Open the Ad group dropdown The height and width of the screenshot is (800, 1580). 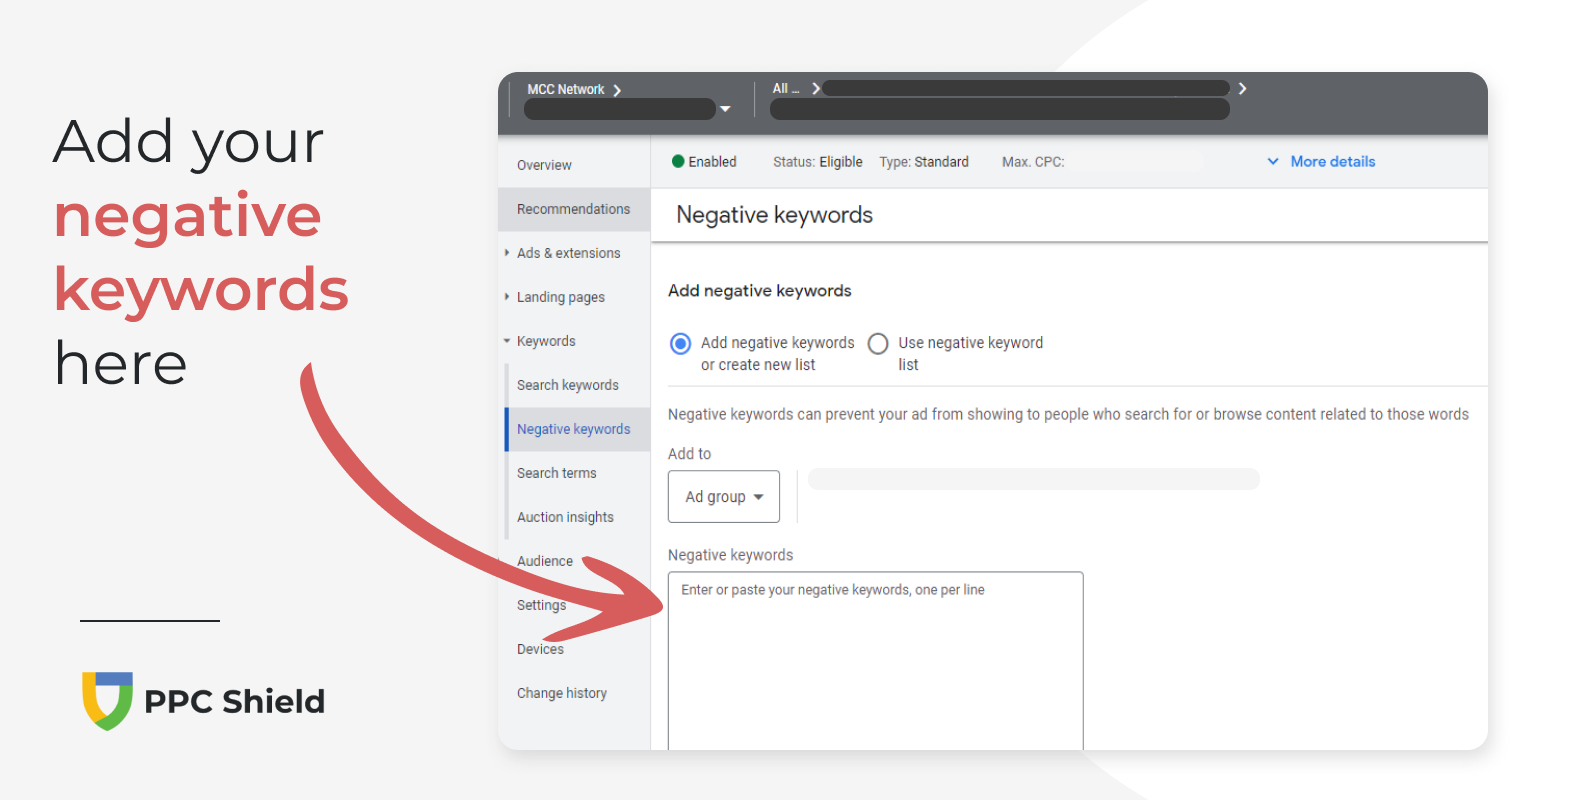[724, 497]
